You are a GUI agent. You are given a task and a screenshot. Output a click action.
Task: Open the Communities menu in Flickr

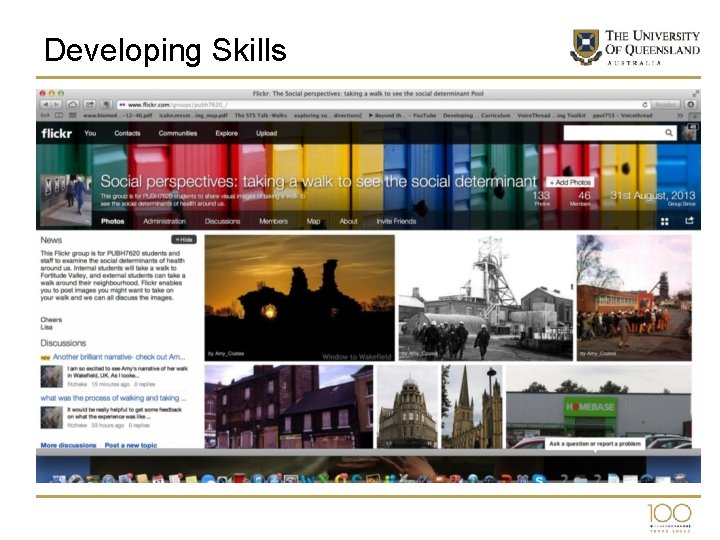(178, 133)
